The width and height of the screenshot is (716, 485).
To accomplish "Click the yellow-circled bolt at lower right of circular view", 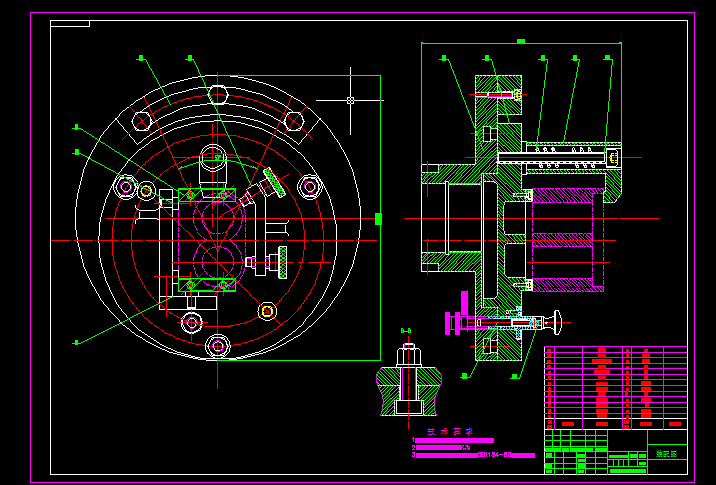I will (x=268, y=311).
